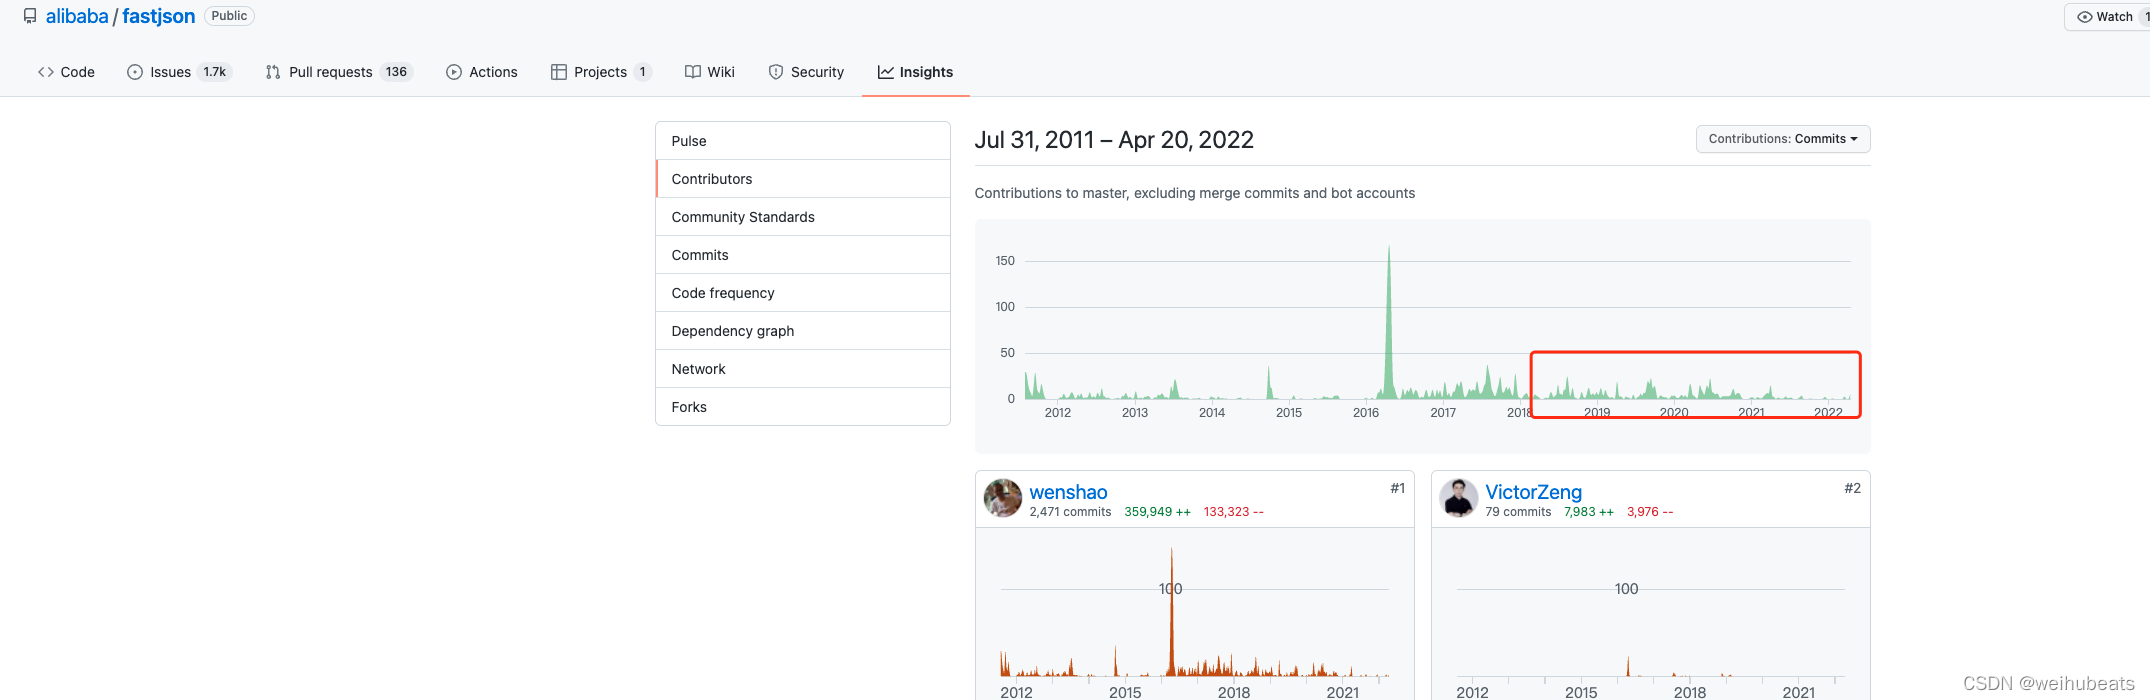Click the Issues circle icon
This screenshot has width=2150, height=700.
click(135, 72)
